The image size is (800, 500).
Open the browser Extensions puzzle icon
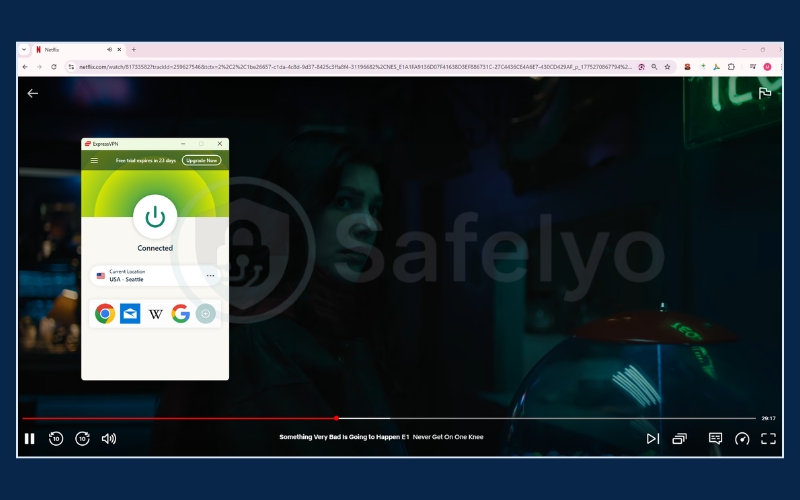click(731, 67)
